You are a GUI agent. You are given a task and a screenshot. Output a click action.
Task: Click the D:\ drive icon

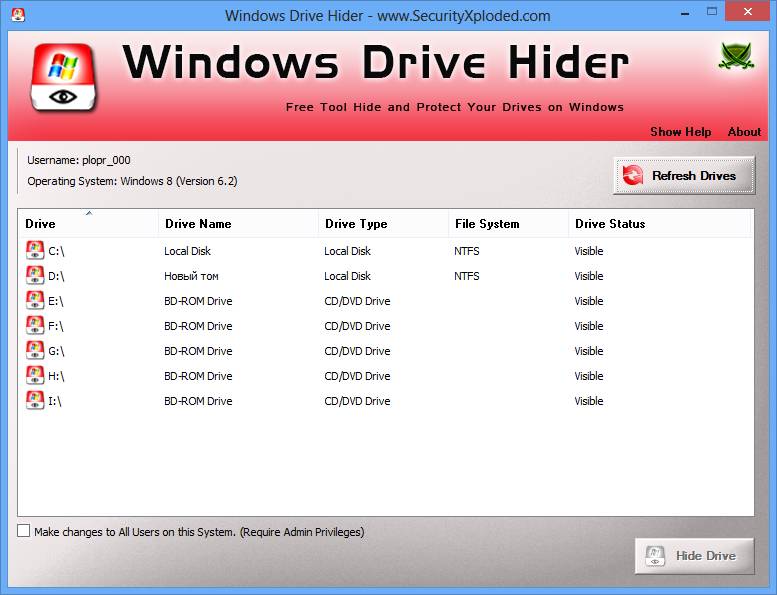(35, 275)
